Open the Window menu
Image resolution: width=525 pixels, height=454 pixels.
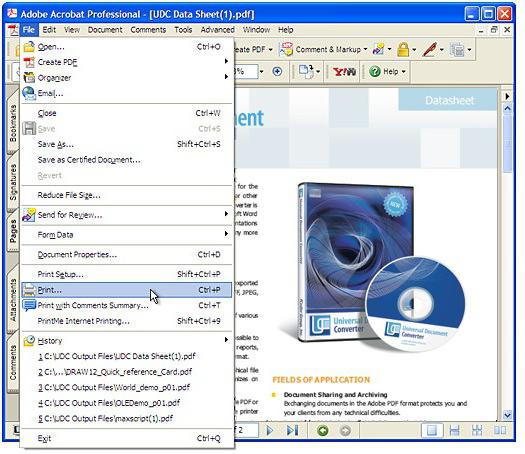tap(256, 30)
